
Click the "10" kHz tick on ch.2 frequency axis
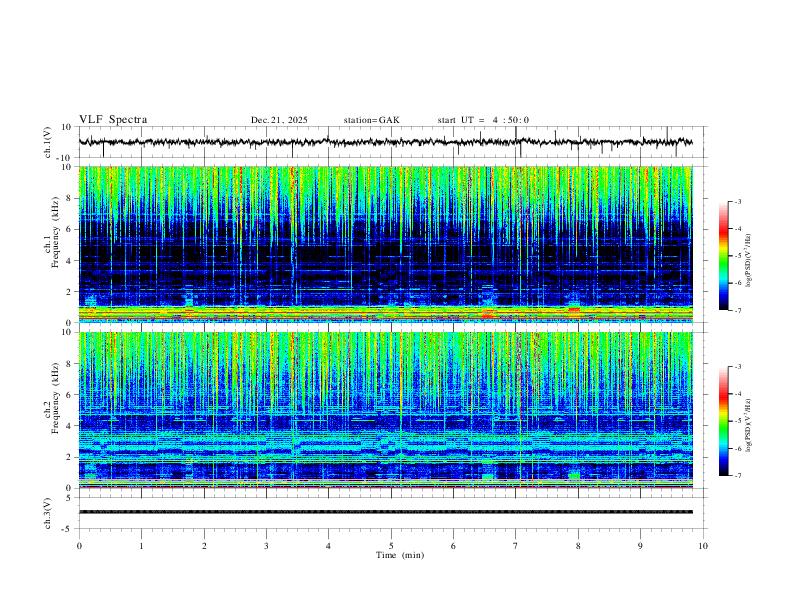[x=67, y=332]
